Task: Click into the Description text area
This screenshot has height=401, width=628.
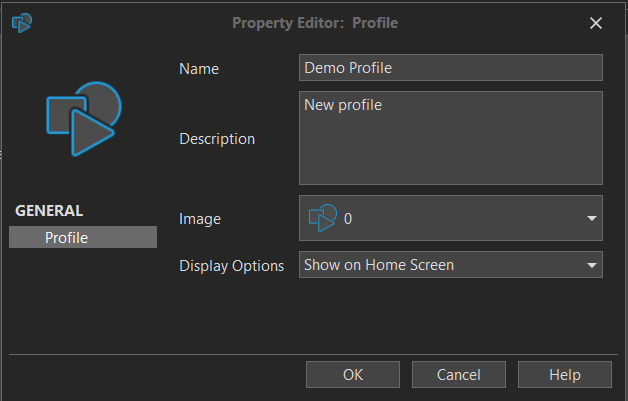Action: tap(450, 138)
